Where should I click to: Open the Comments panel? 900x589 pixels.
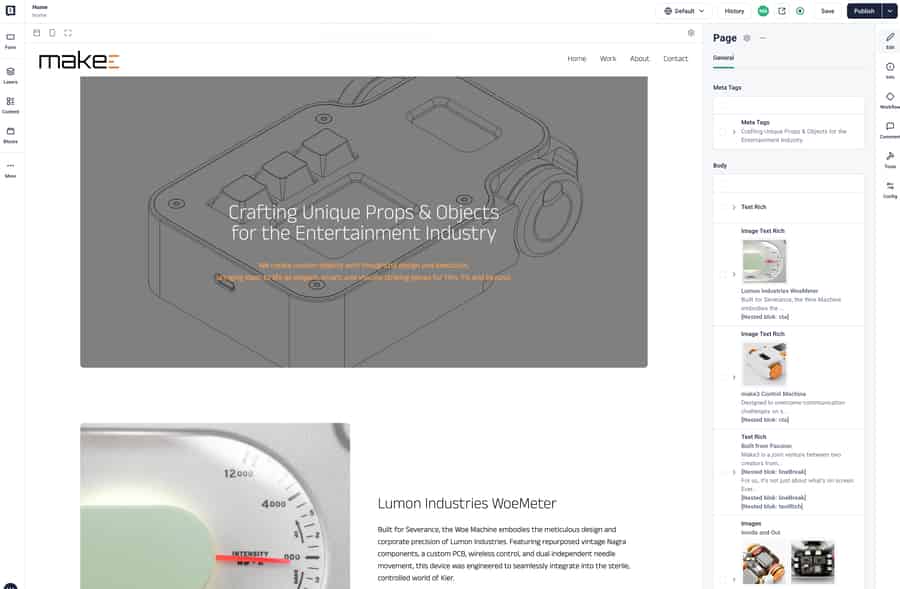[889, 130]
